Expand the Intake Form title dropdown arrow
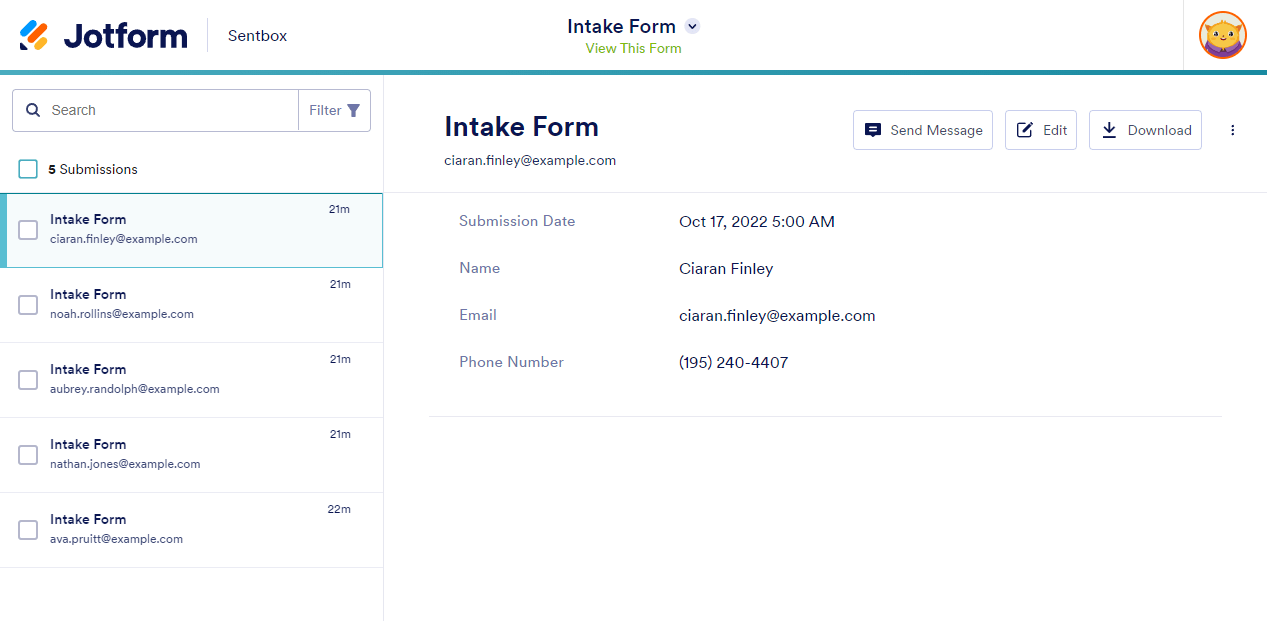 692,27
